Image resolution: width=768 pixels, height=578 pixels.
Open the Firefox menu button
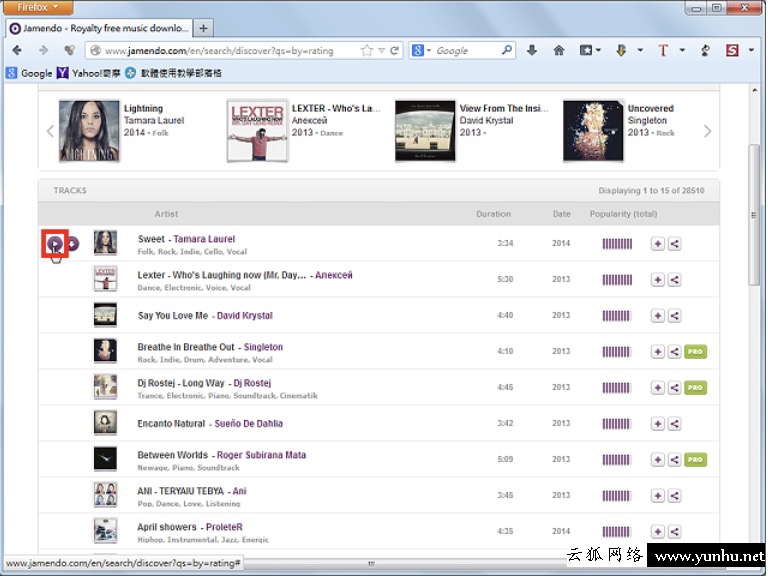tap(38, 7)
